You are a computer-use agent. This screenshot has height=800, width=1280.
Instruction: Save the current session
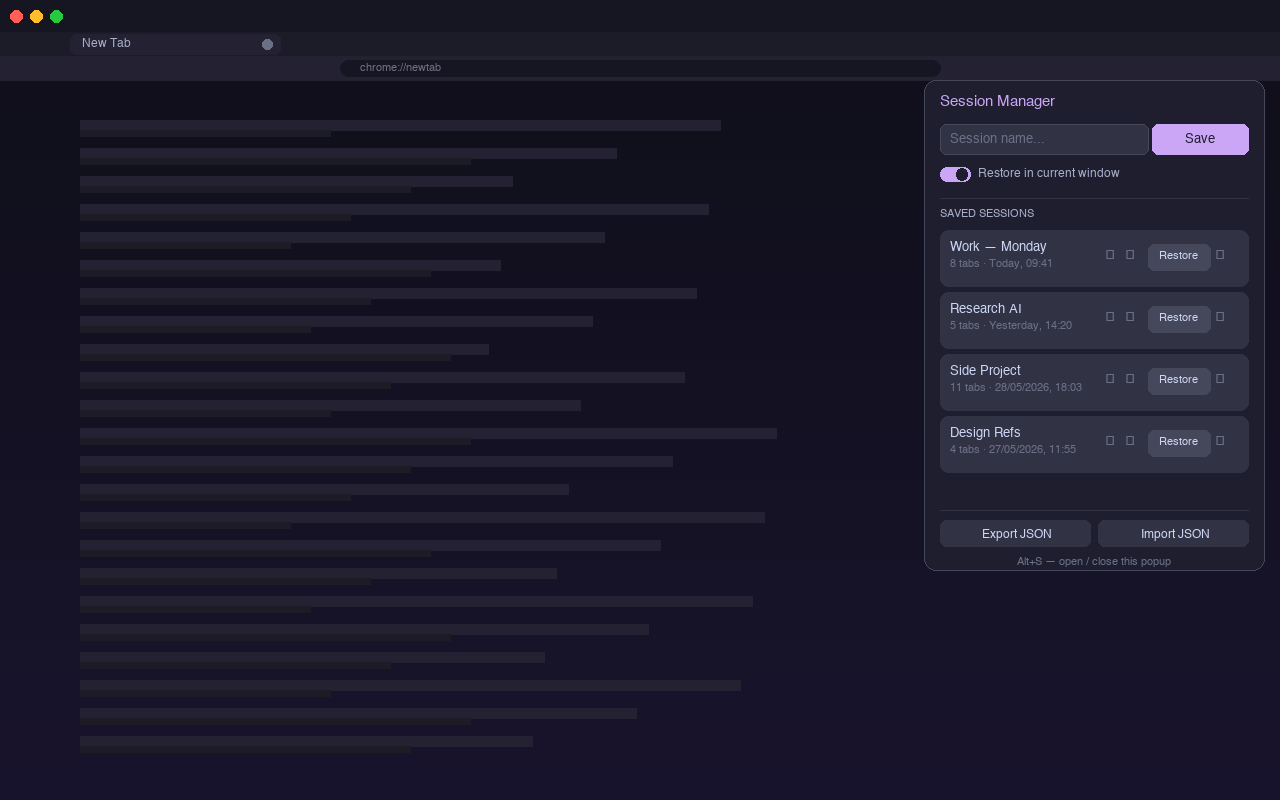1200,139
